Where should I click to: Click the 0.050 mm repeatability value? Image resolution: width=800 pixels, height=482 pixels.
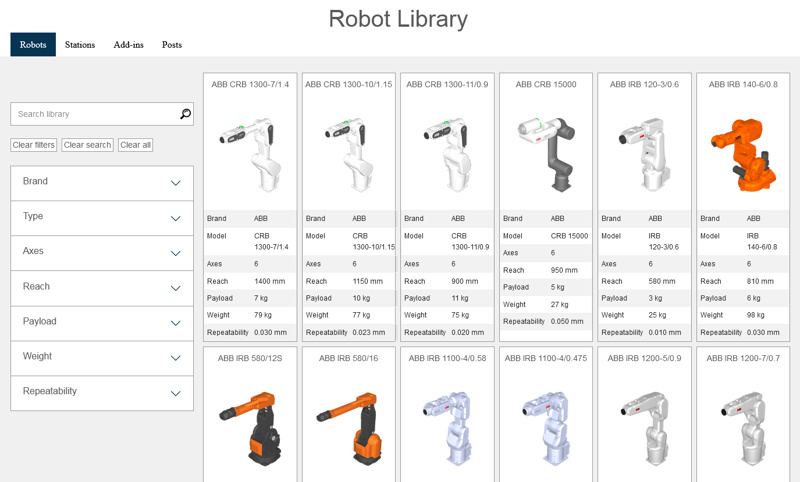[567, 321]
